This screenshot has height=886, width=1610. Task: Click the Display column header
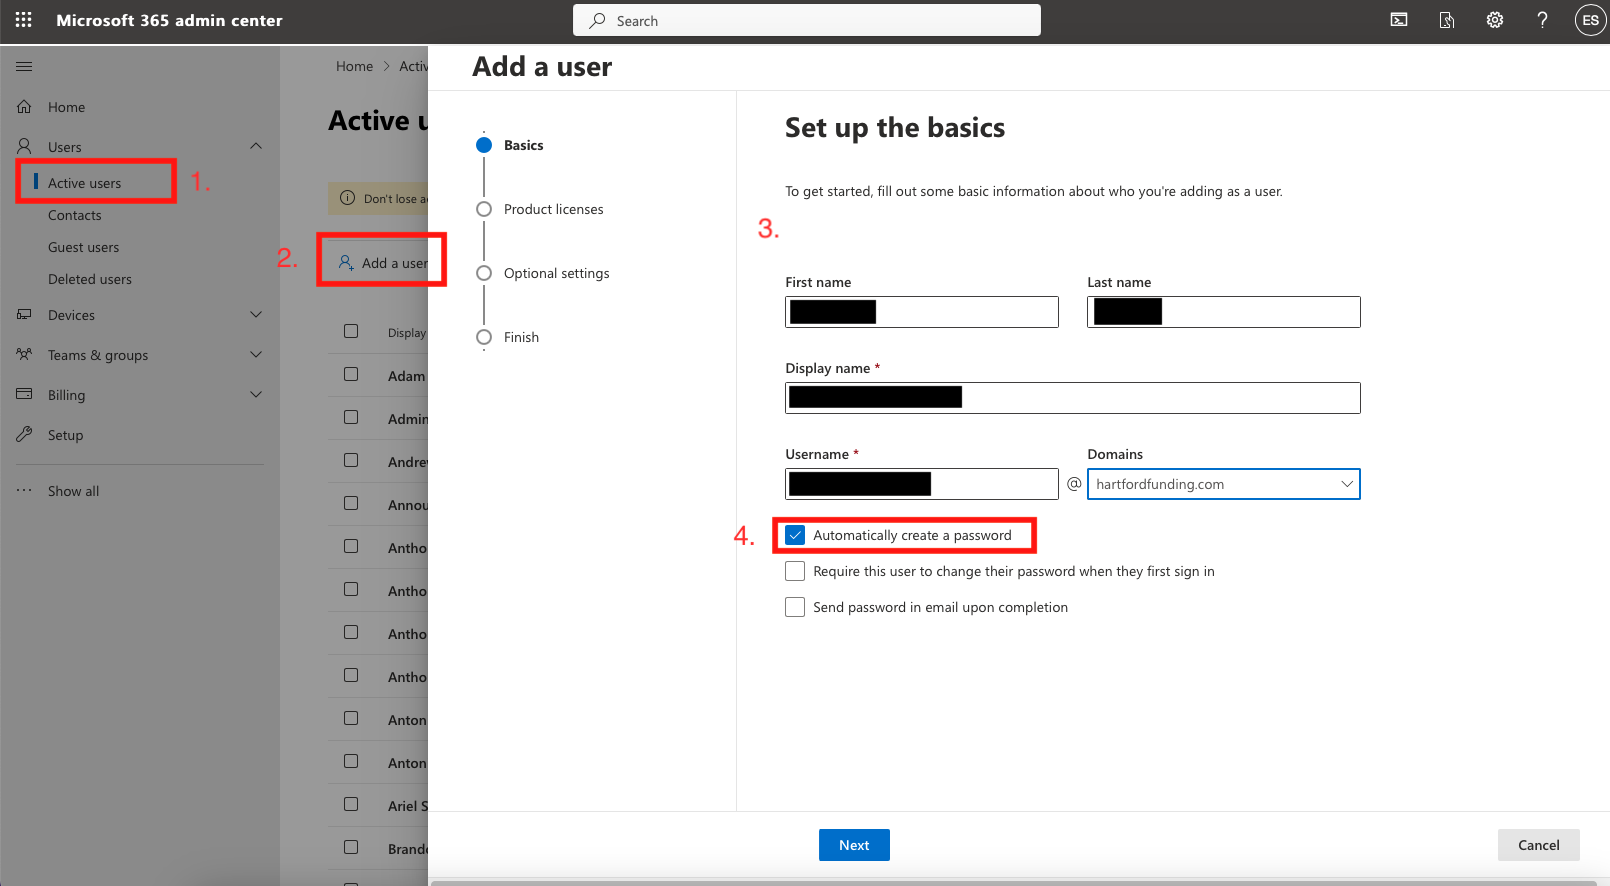(x=407, y=333)
